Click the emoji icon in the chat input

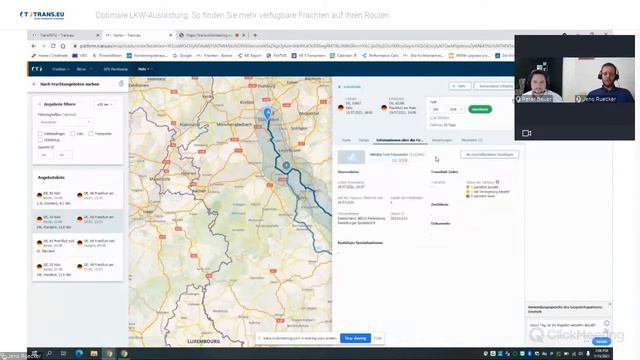pos(607,323)
